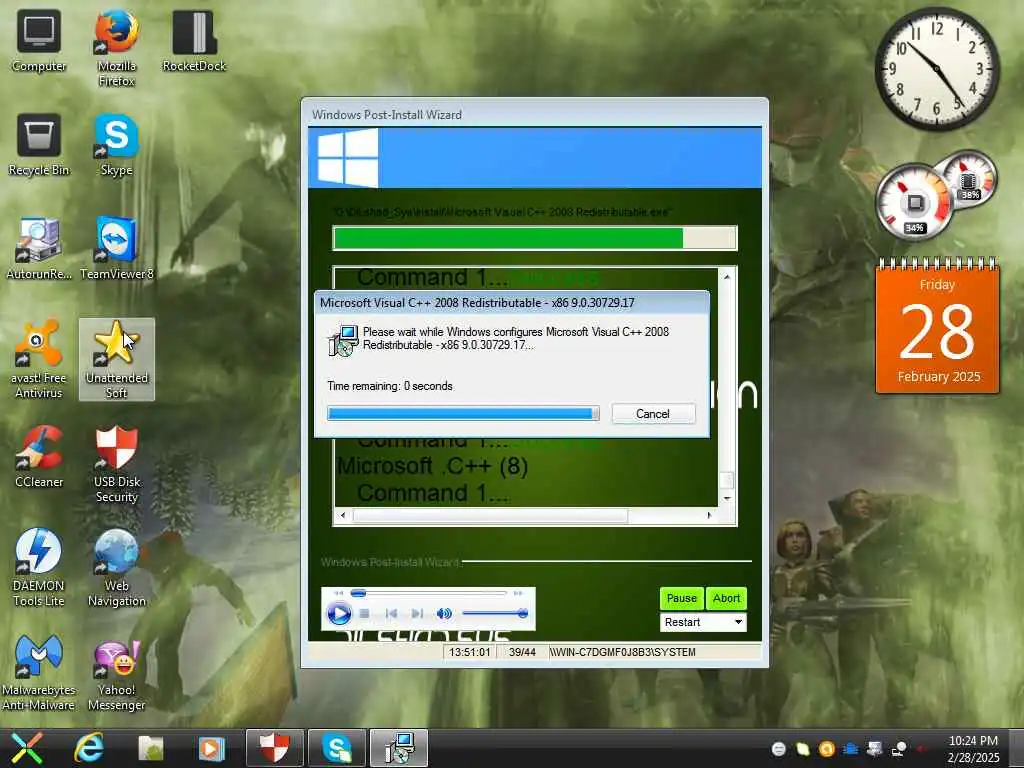Adjust the media player volume slider

(495, 613)
